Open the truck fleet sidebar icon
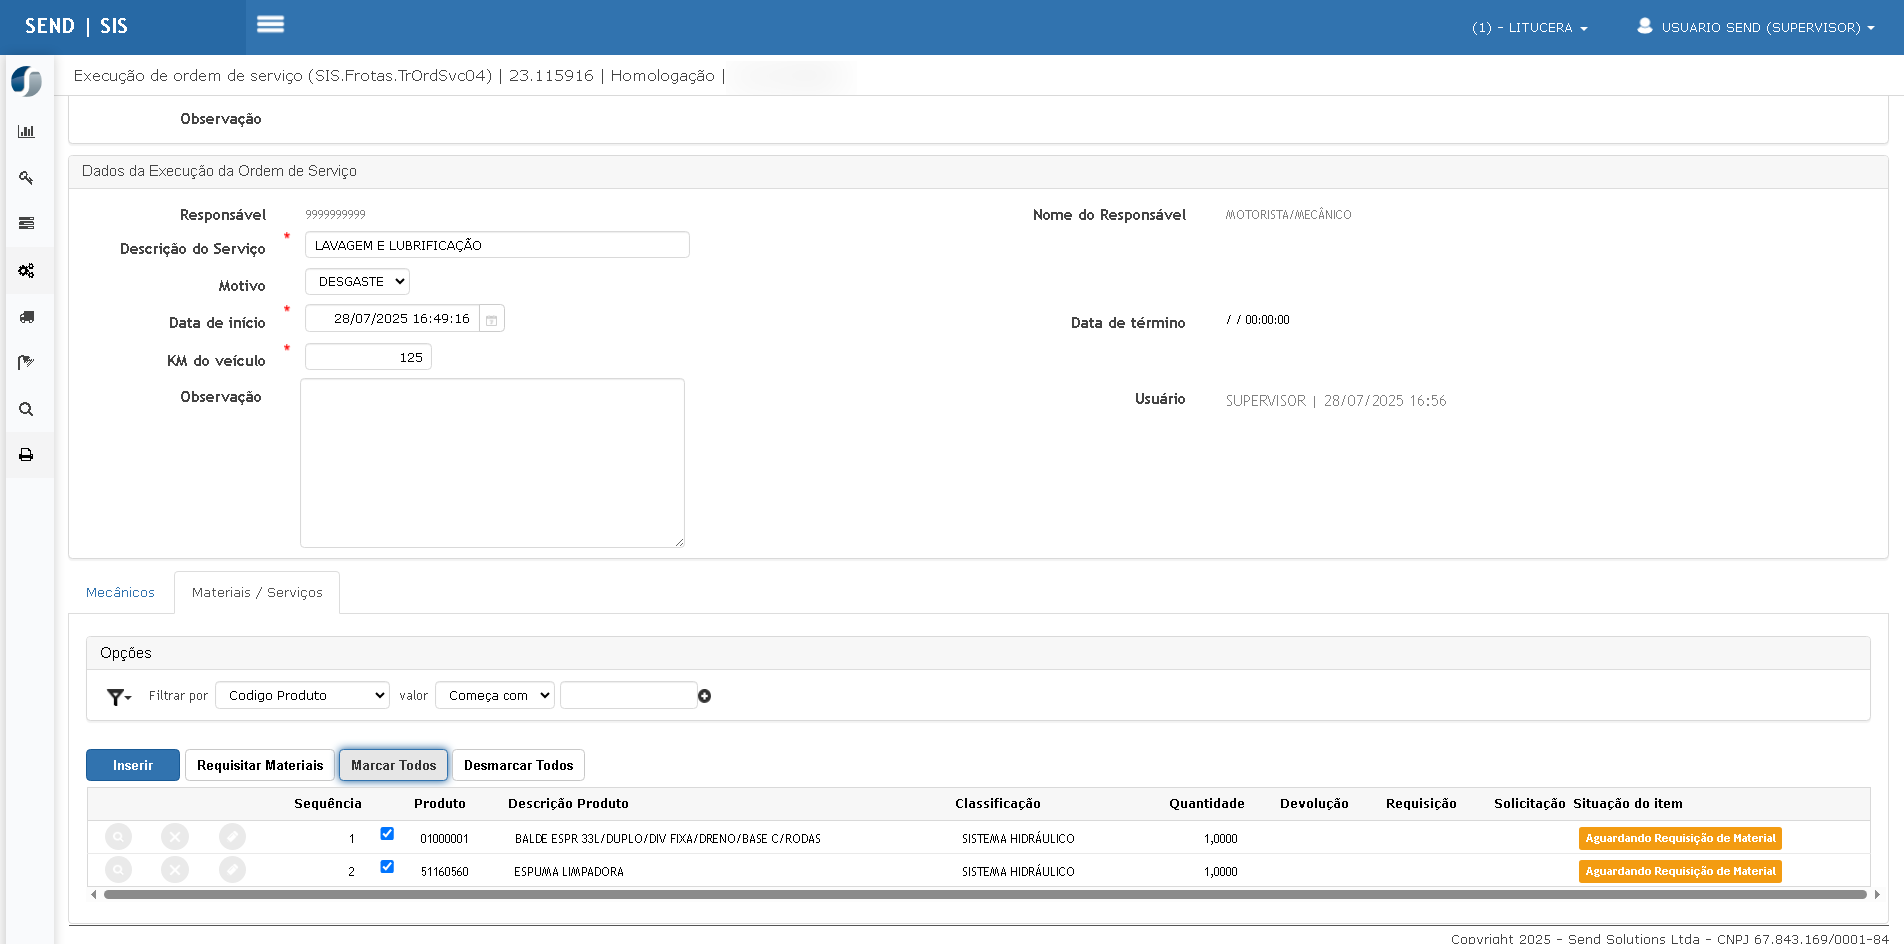 tap(26, 316)
